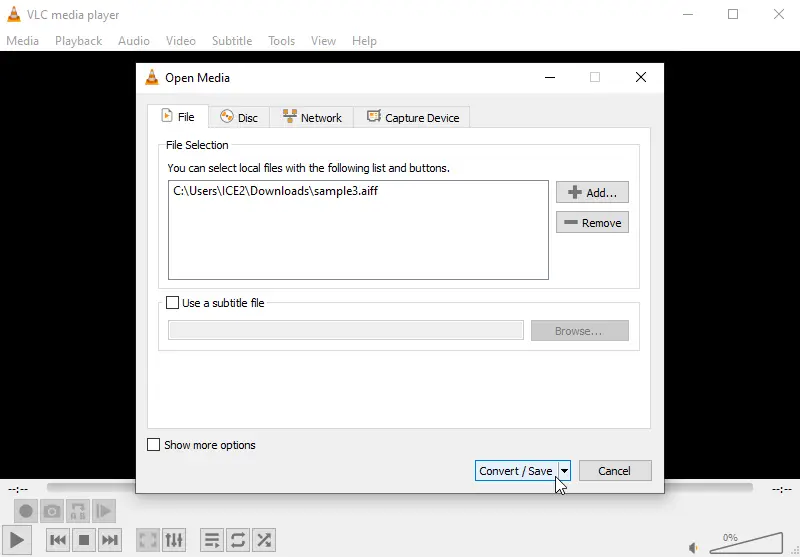Close the Open Media dialog
Screen dimensions: 800x557
coord(641,77)
